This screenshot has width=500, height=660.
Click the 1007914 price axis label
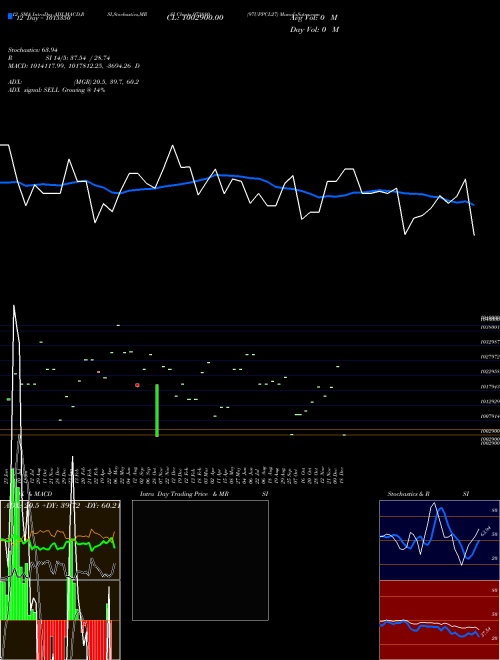coord(490,416)
